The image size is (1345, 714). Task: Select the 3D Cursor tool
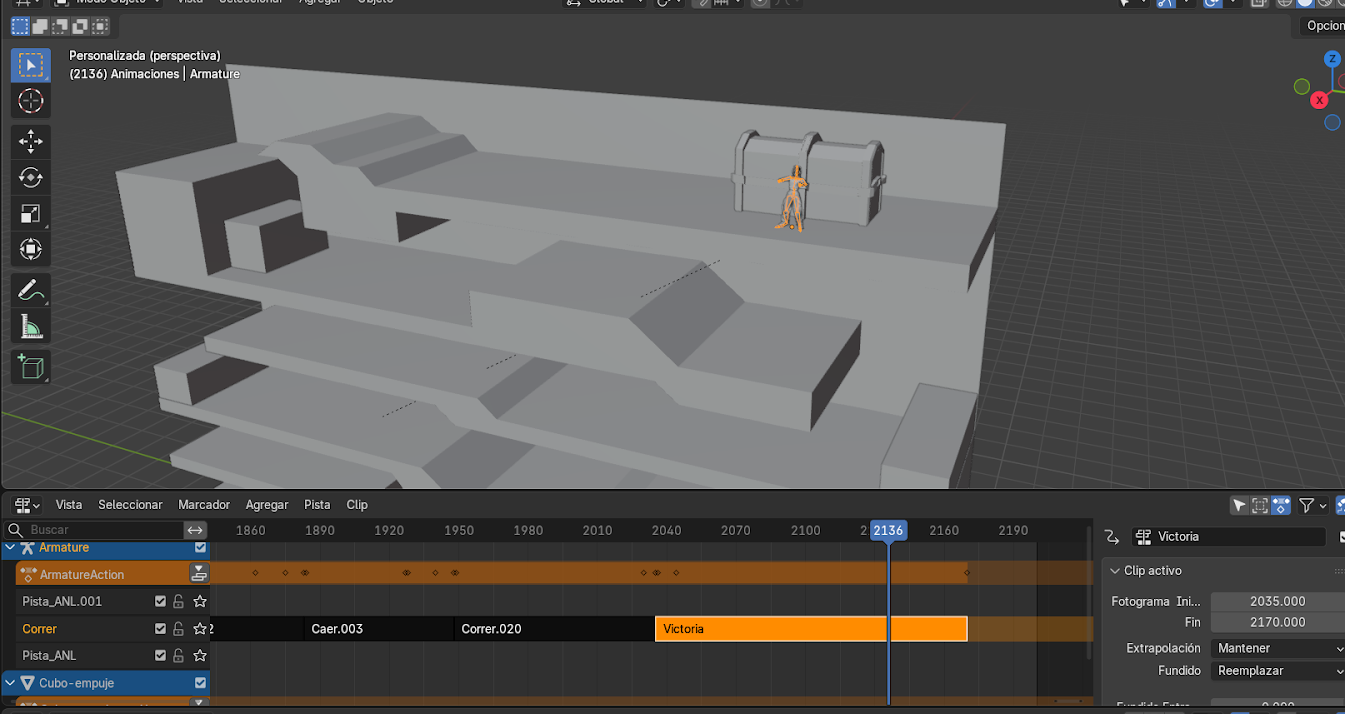tap(30, 101)
